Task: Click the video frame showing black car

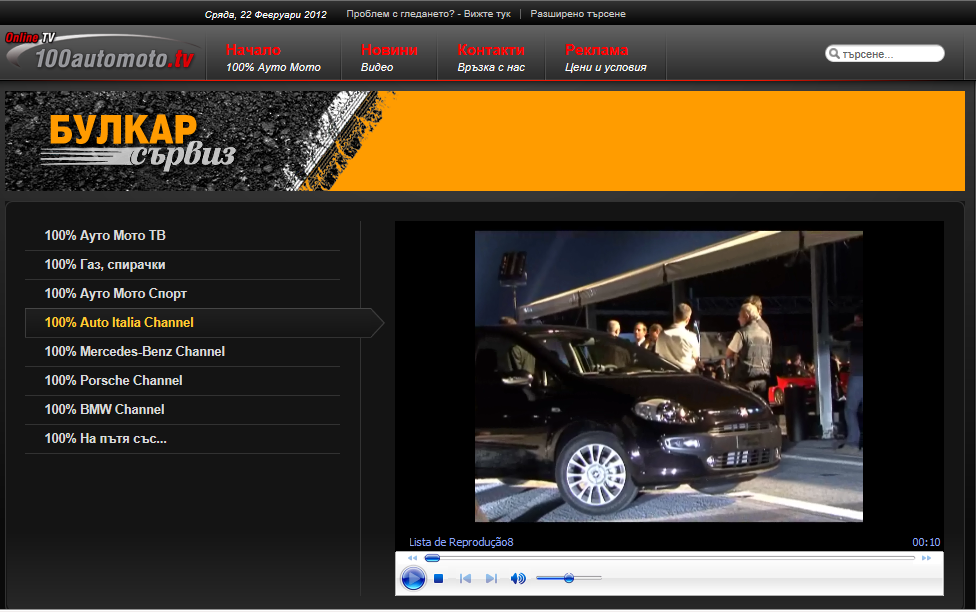Action: [669, 376]
